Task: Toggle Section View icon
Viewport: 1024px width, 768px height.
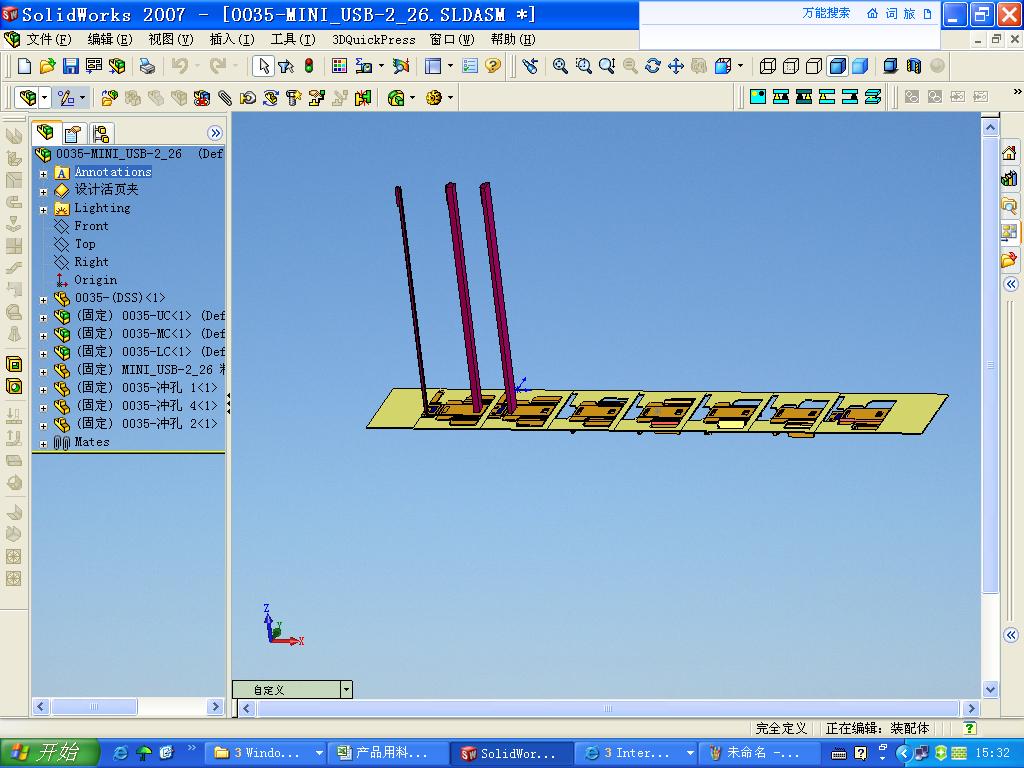Action: [914, 66]
